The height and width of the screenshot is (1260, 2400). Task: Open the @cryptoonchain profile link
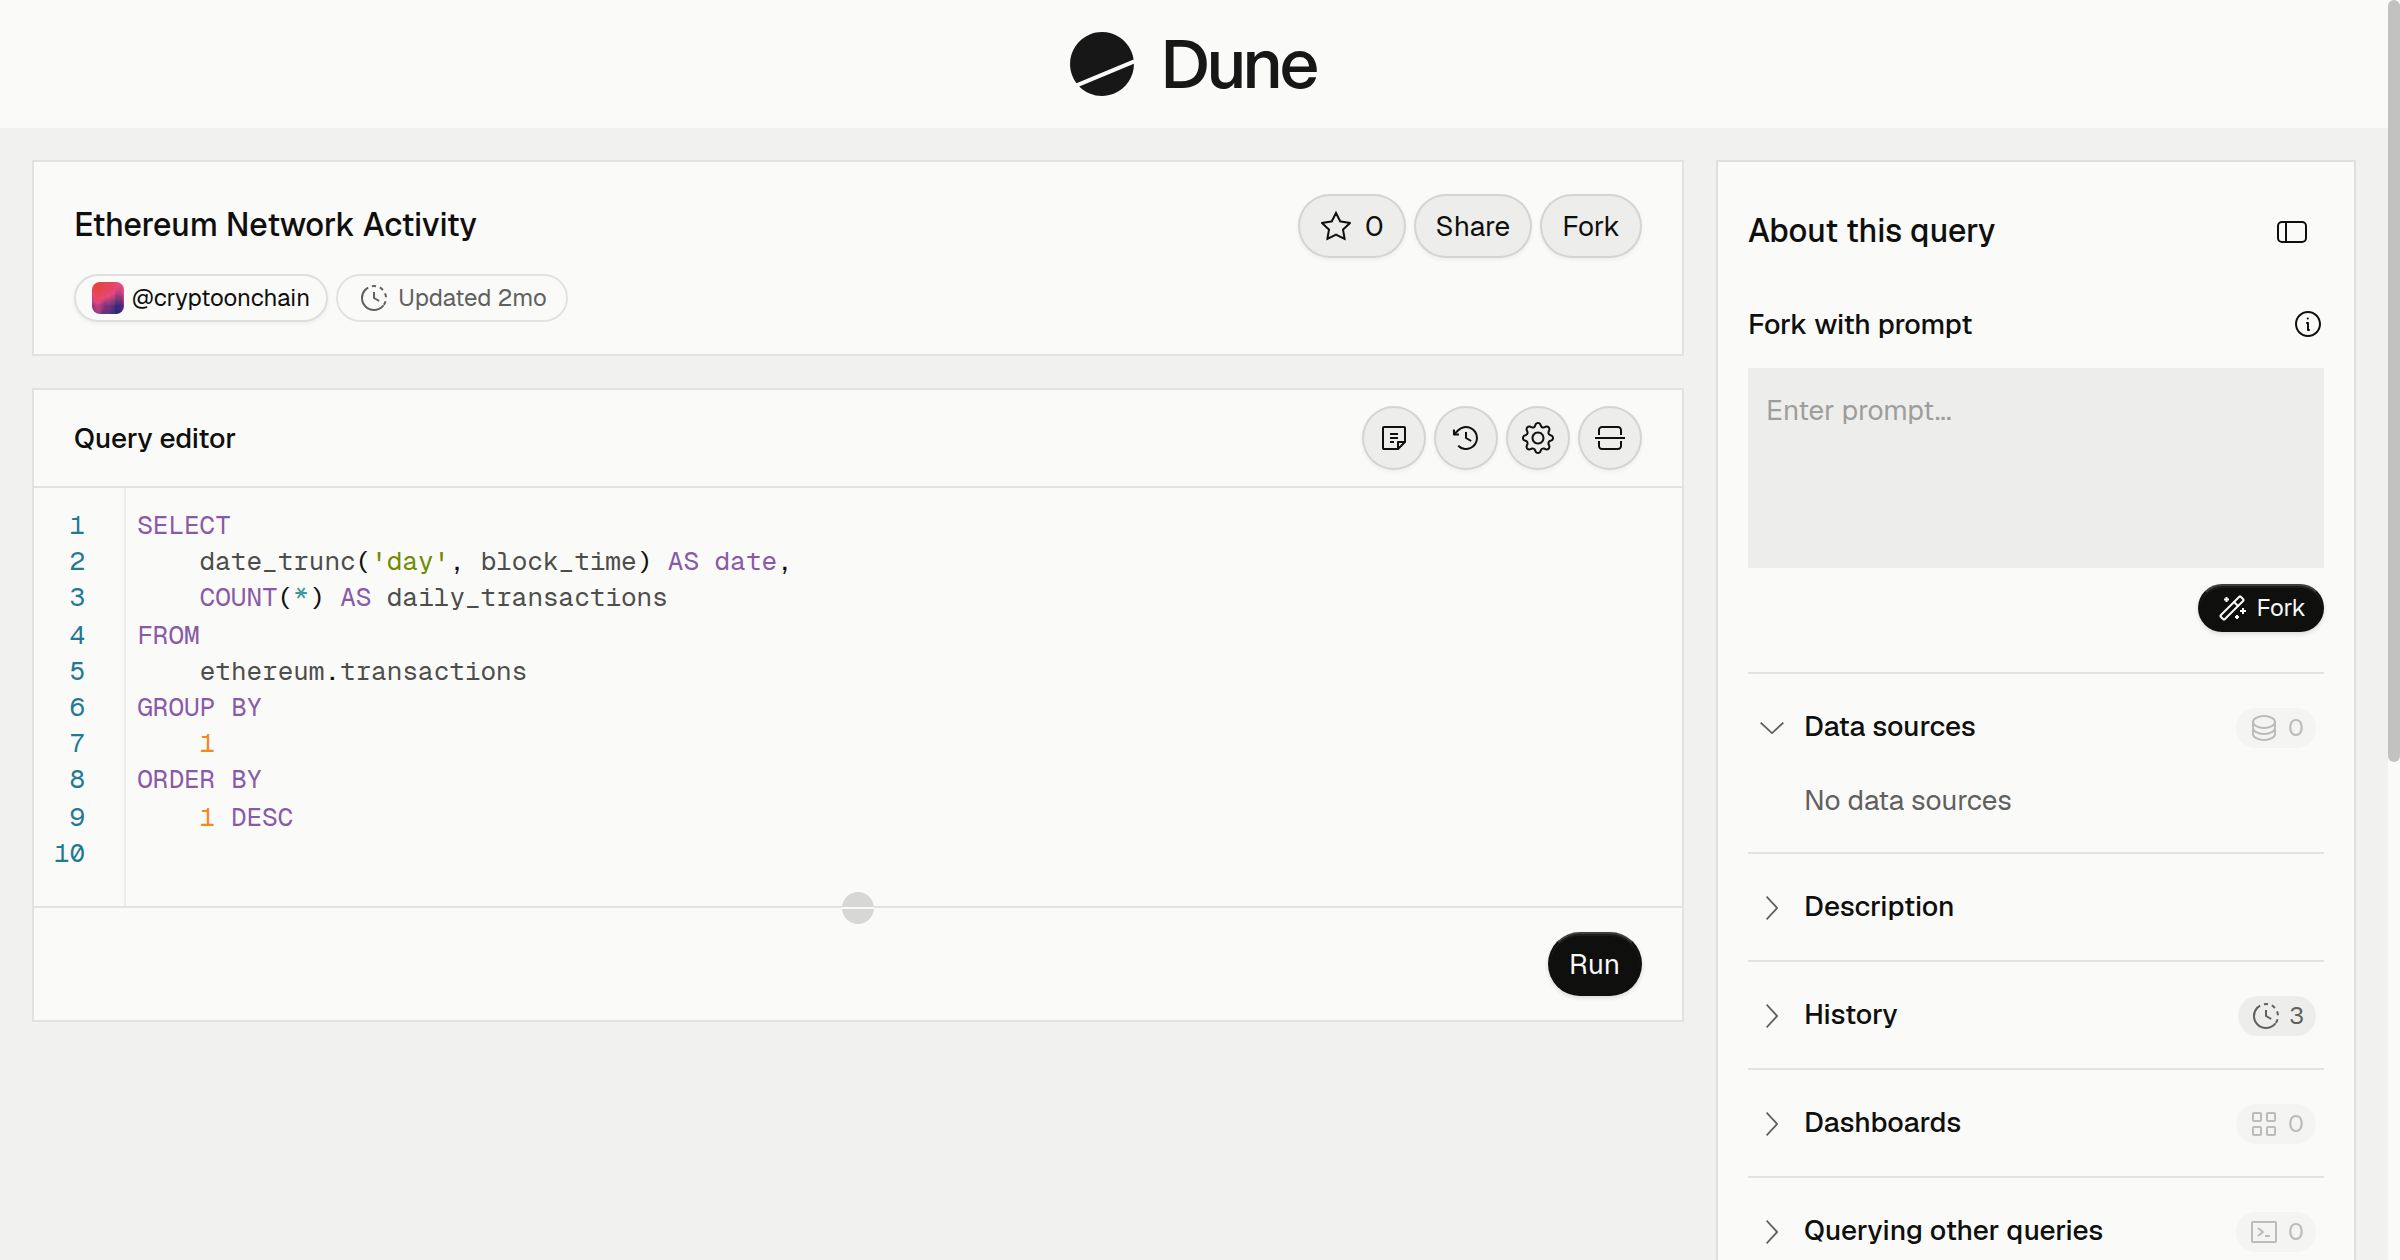201,298
